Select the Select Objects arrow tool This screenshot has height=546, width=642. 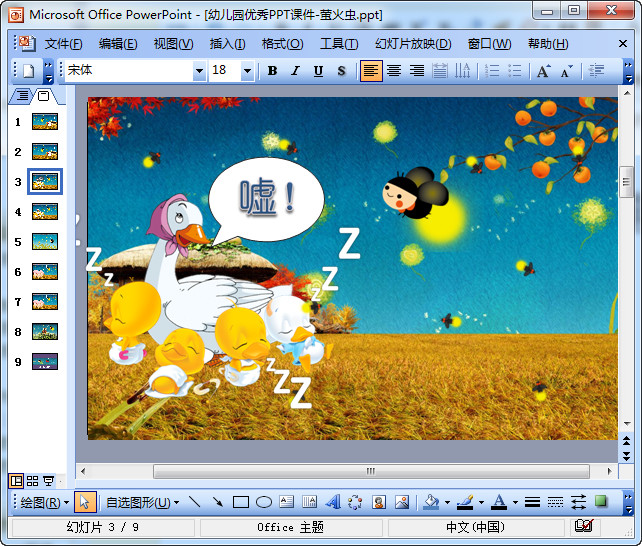[x=85, y=502]
